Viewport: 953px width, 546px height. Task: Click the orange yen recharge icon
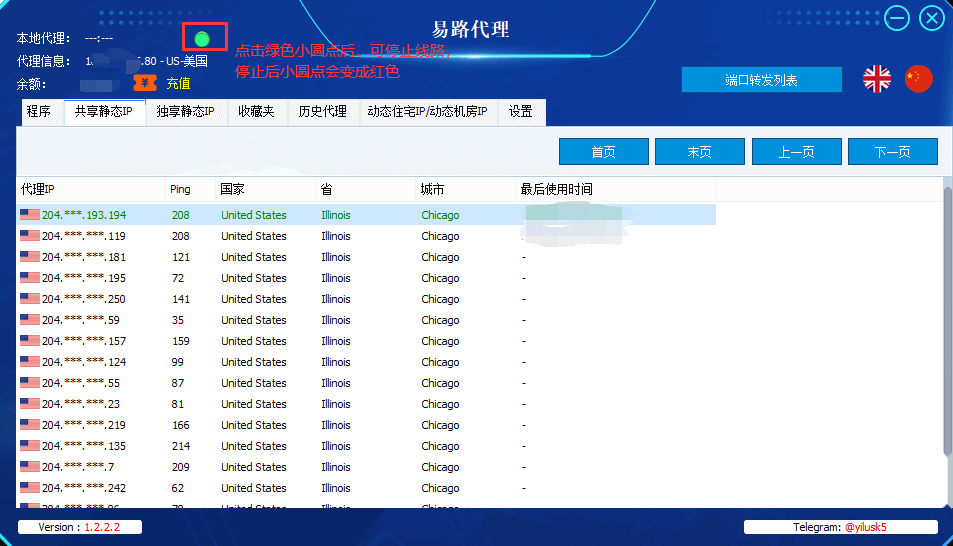tap(145, 83)
